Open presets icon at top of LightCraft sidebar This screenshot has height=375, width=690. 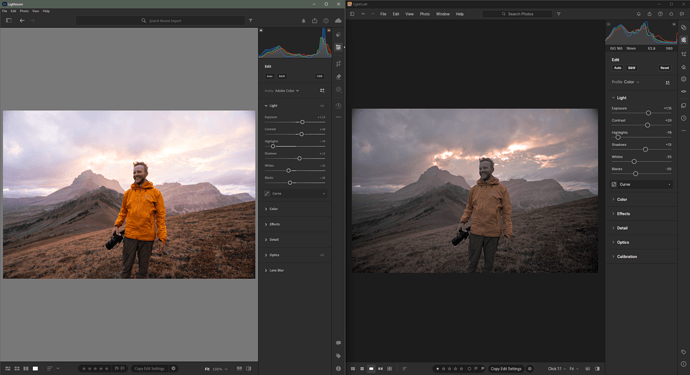tap(683, 27)
